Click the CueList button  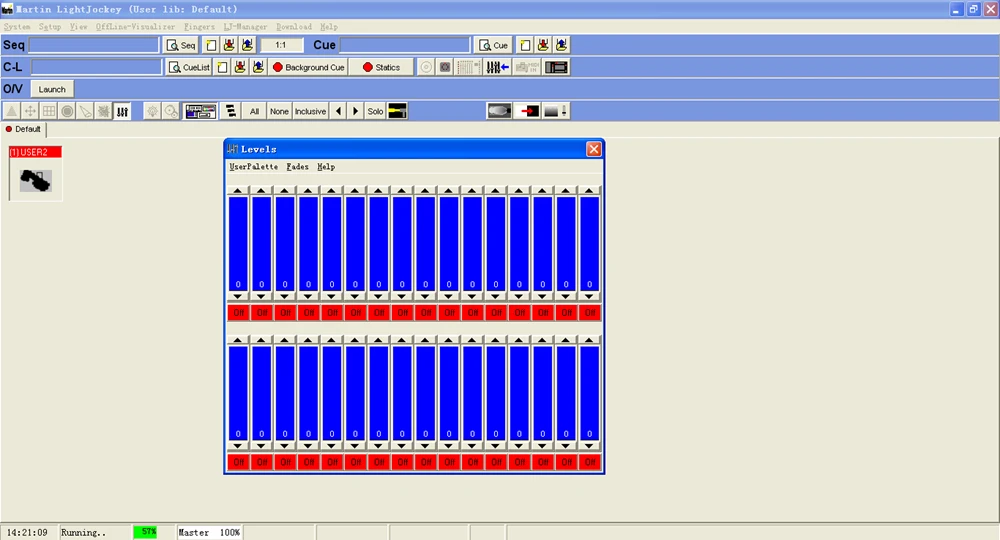point(189,67)
